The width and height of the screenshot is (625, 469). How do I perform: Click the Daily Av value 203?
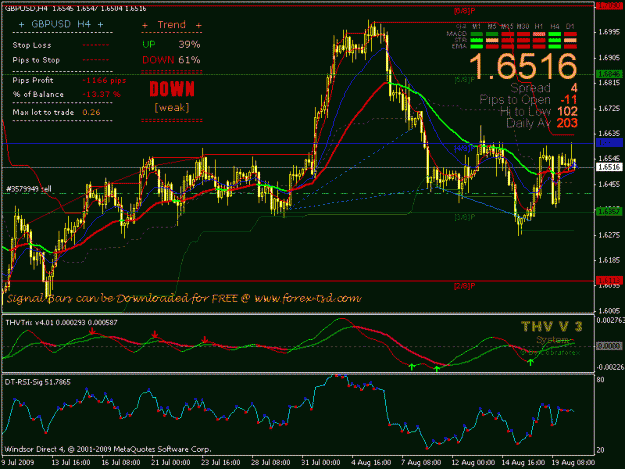[x=567, y=123]
